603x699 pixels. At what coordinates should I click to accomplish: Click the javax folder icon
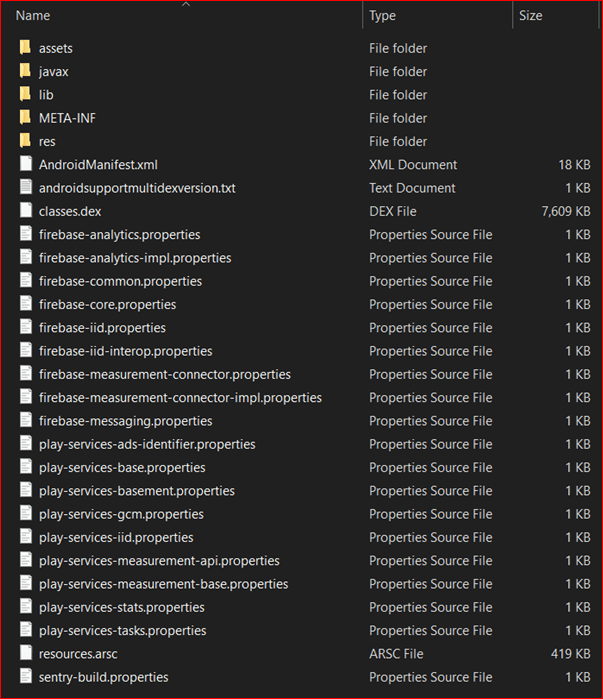tap(25, 70)
